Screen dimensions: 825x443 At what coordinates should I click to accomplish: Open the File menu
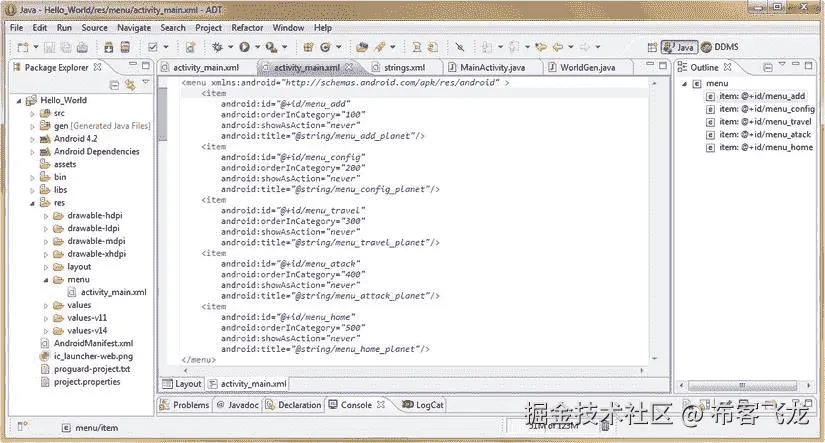(x=16, y=28)
